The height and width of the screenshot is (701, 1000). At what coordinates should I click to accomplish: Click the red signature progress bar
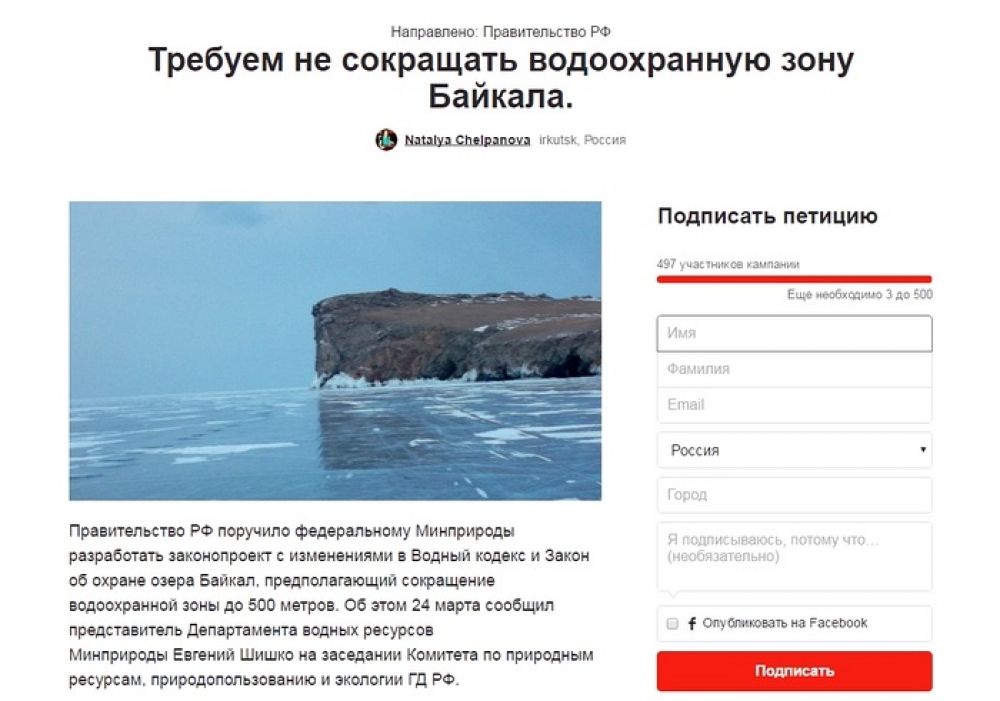pyautogui.click(x=794, y=279)
